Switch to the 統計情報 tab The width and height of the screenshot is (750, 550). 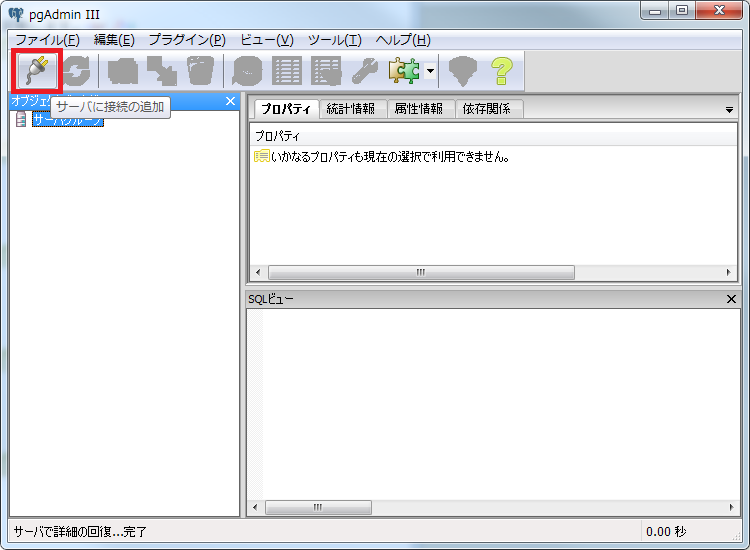[x=350, y=109]
